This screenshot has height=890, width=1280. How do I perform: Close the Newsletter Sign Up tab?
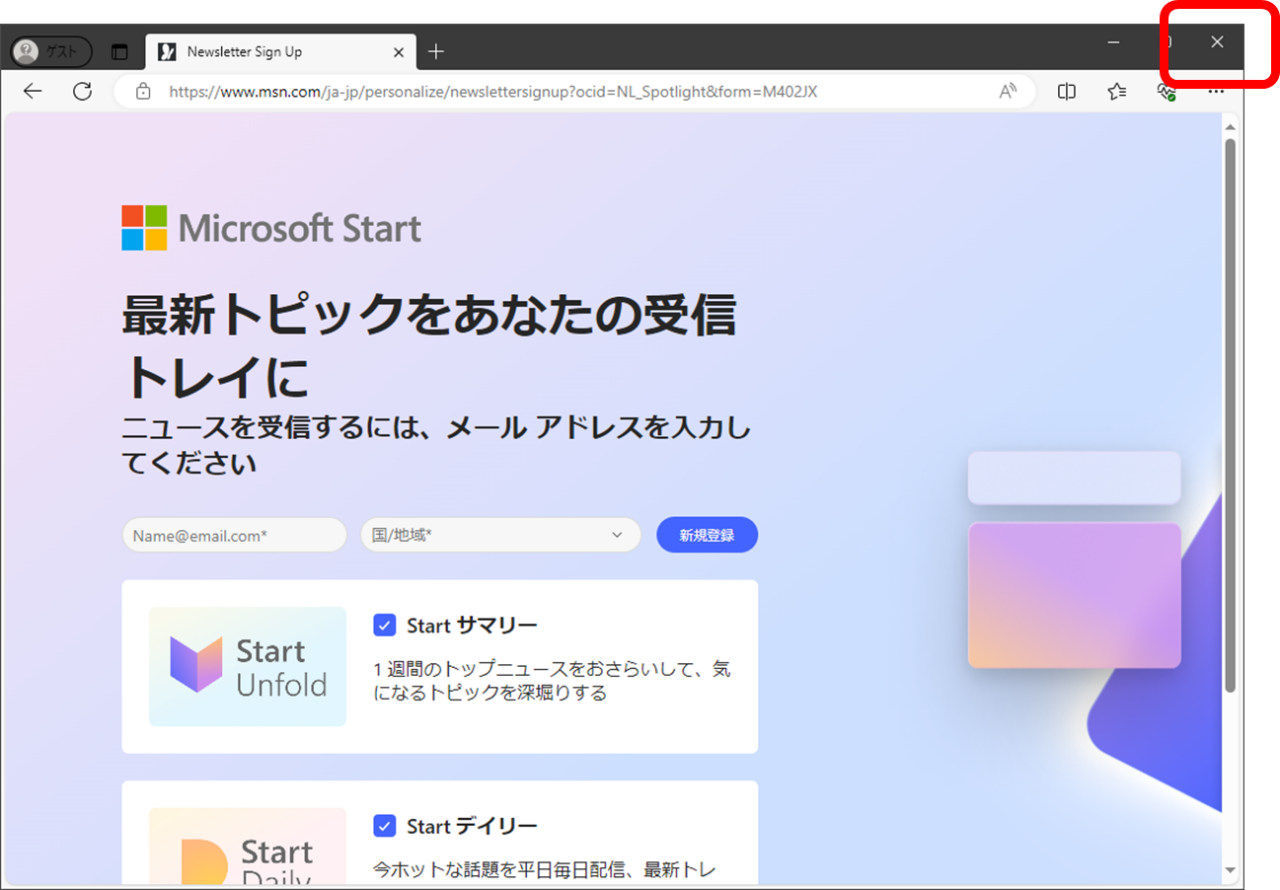click(398, 52)
